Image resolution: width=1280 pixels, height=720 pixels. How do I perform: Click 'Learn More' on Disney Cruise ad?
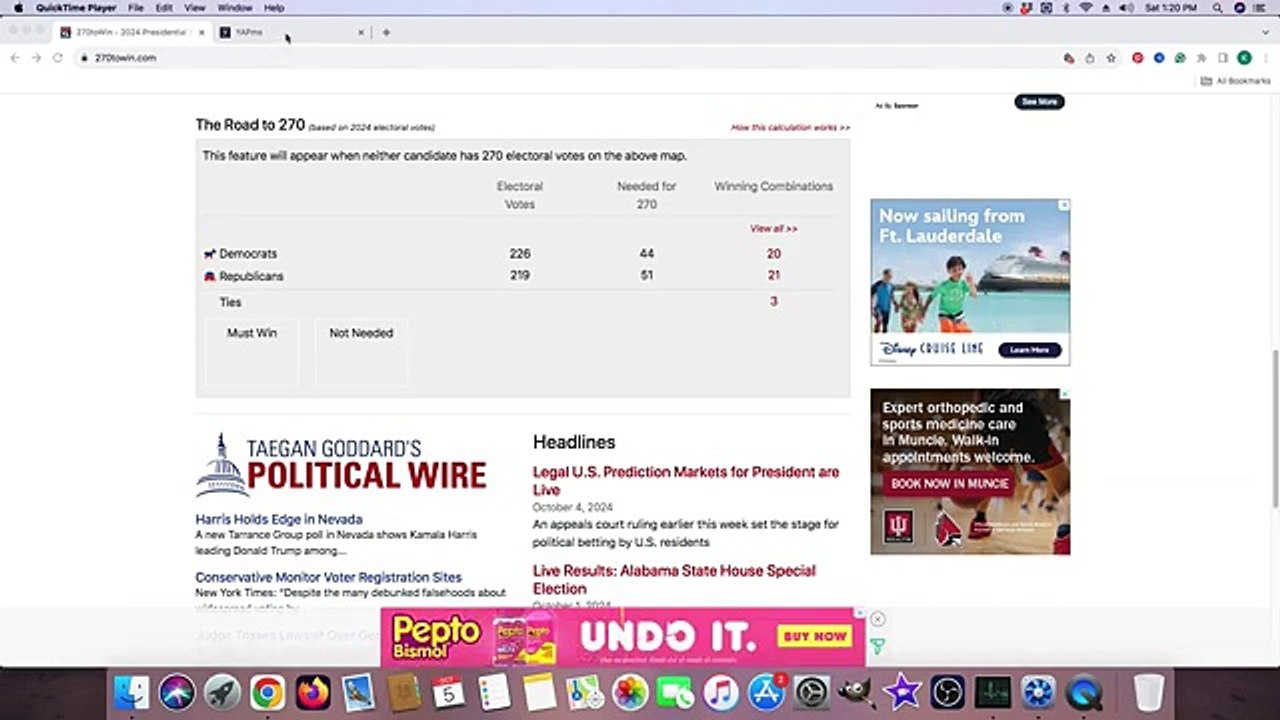(1029, 350)
